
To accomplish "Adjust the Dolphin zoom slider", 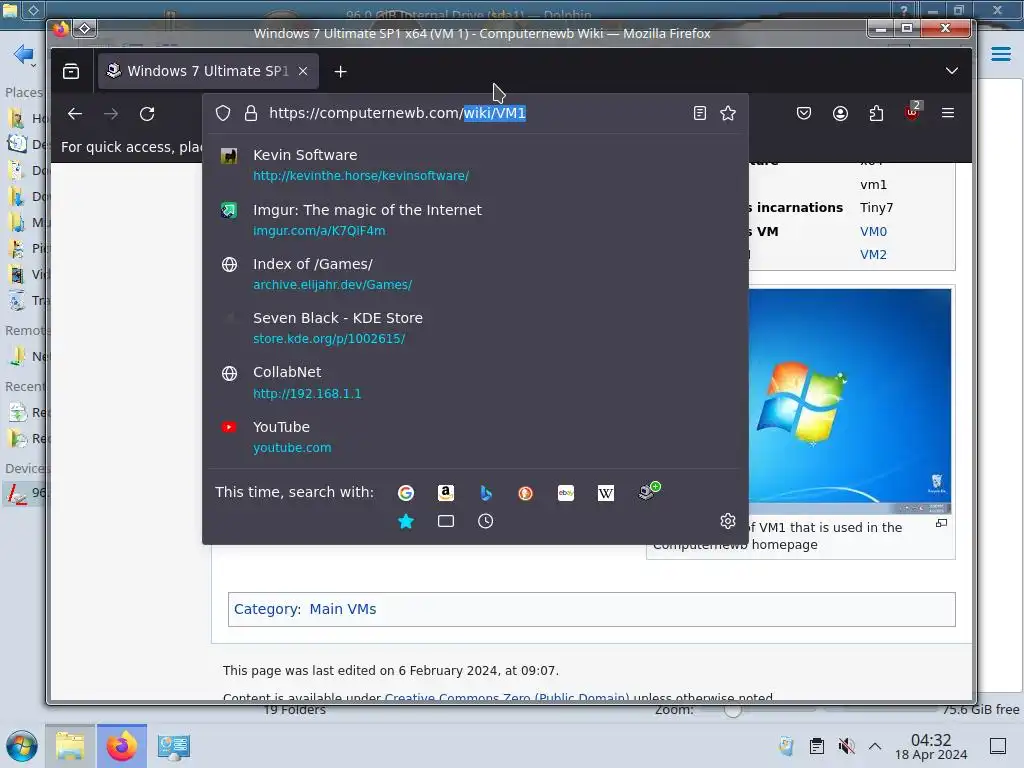I will point(732,710).
